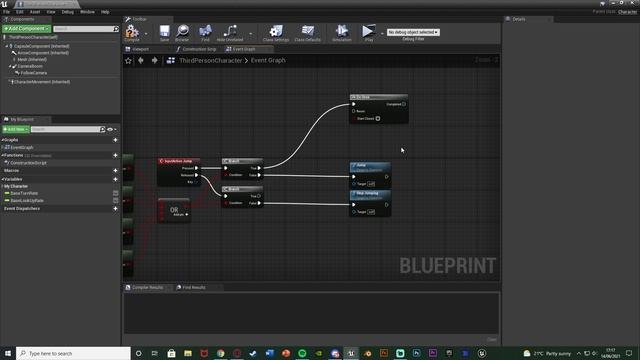Open the File menu
The height and width of the screenshot is (360, 640).
[x=7, y=12]
